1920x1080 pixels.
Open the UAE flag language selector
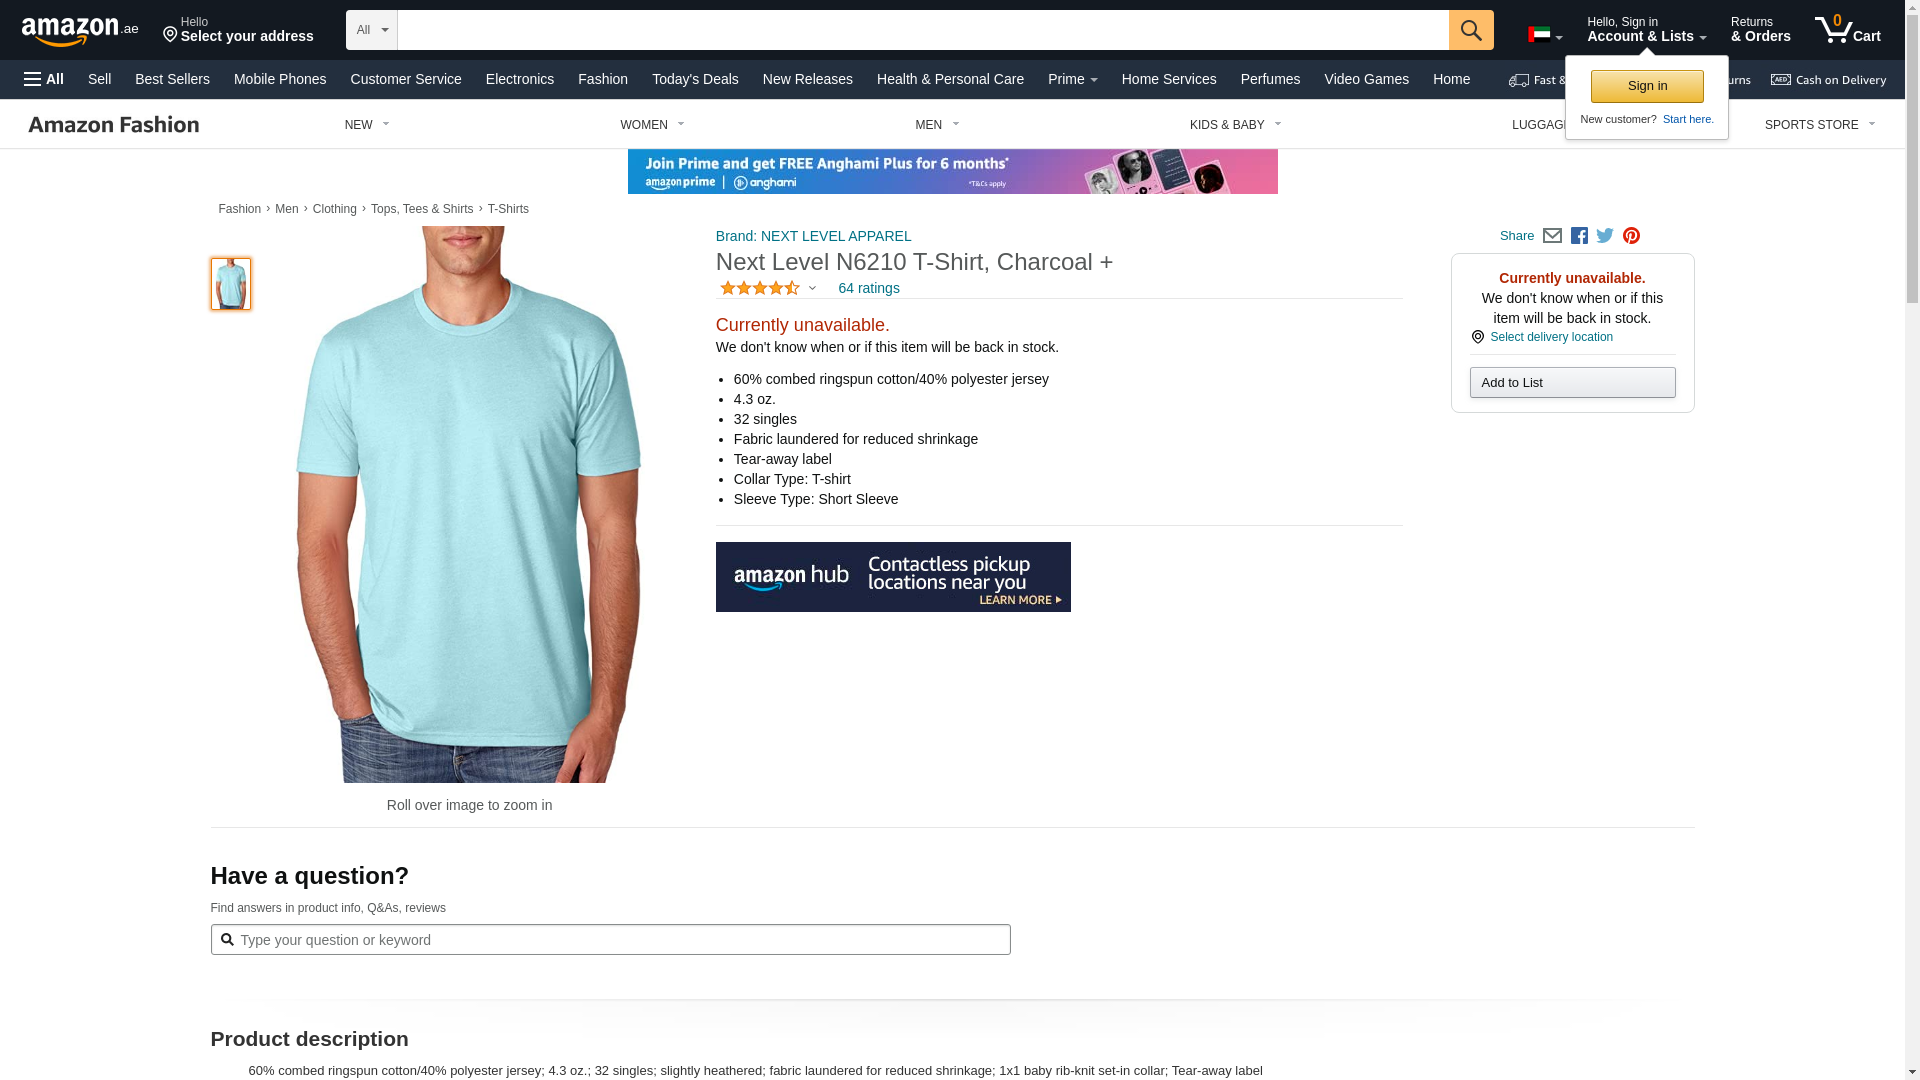pyautogui.click(x=1545, y=35)
